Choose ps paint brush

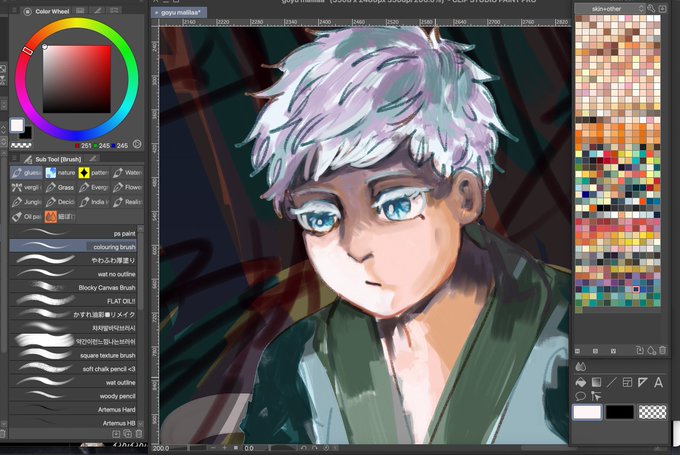(x=73, y=233)
